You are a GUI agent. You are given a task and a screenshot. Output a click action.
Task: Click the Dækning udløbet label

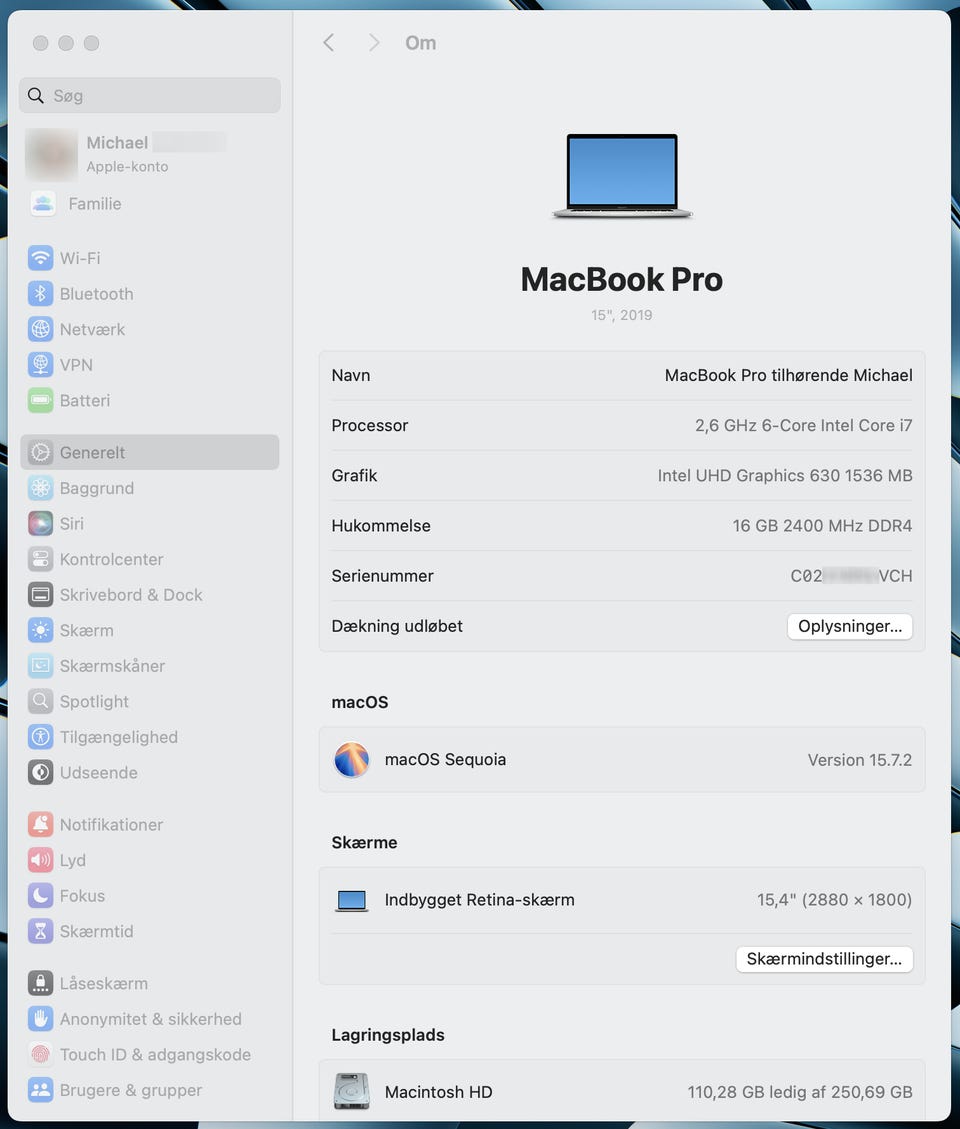click(x=397, y=626)
